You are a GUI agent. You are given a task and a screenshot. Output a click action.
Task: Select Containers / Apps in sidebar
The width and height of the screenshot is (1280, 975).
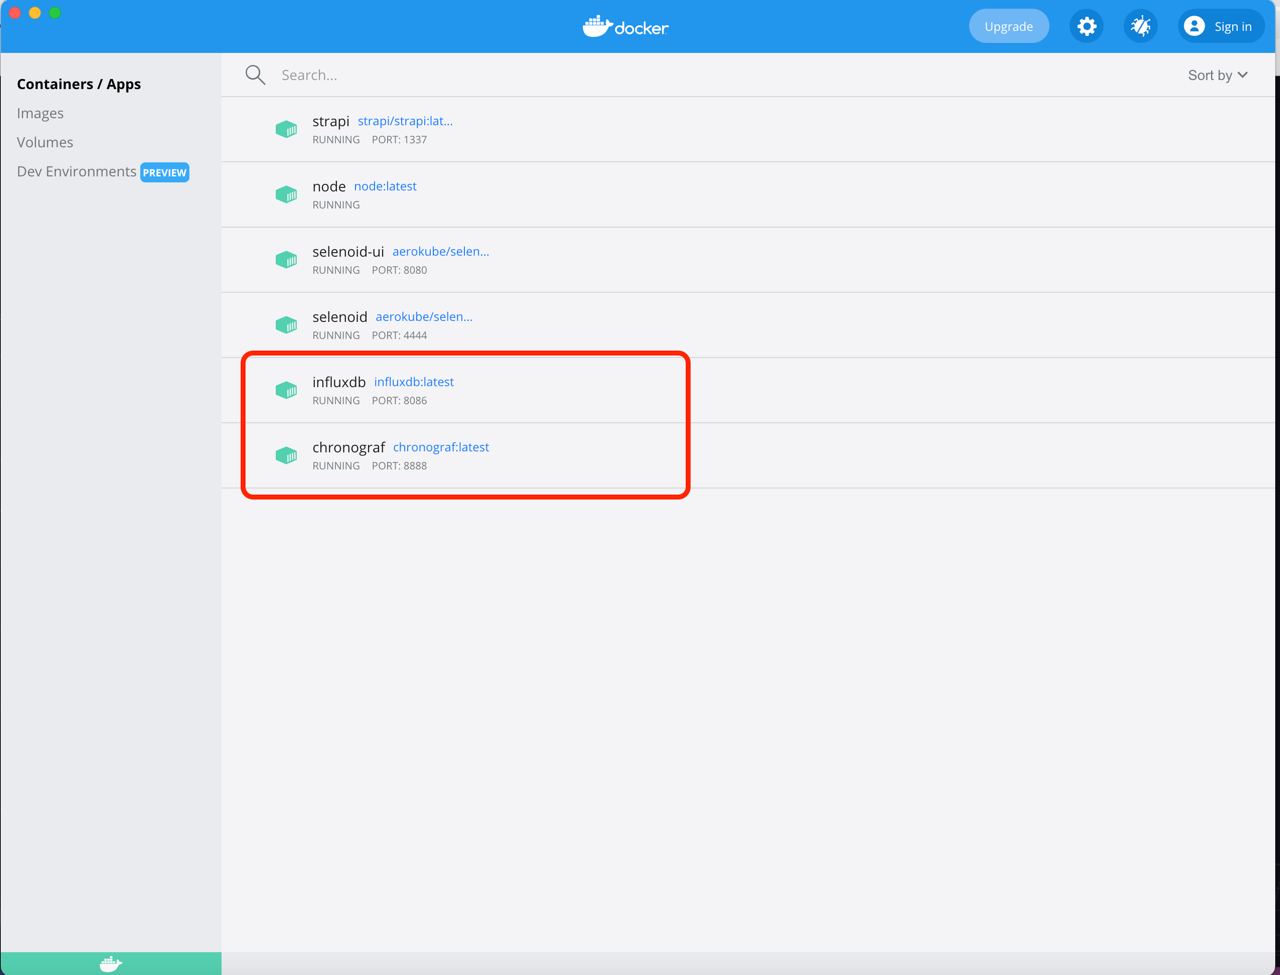(79, 84)
